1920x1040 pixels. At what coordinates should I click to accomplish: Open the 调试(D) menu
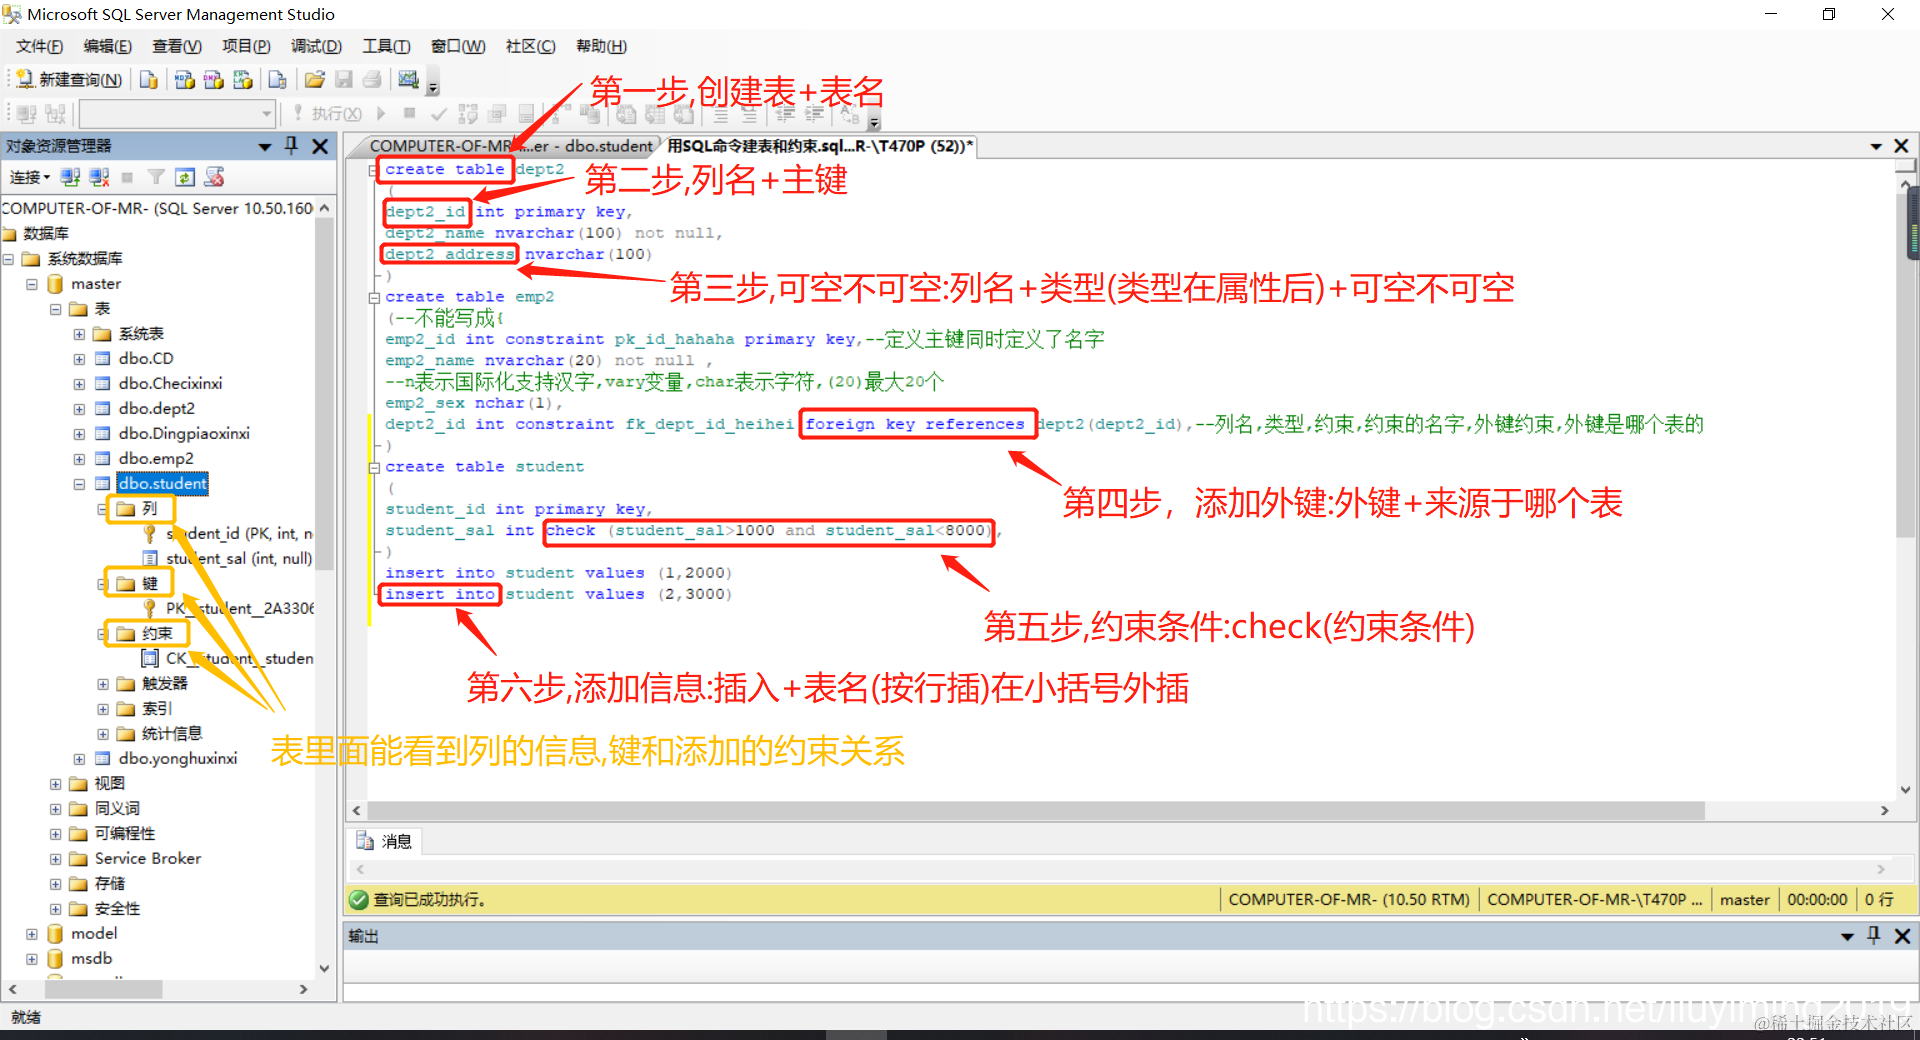click(x=316, y=46)
